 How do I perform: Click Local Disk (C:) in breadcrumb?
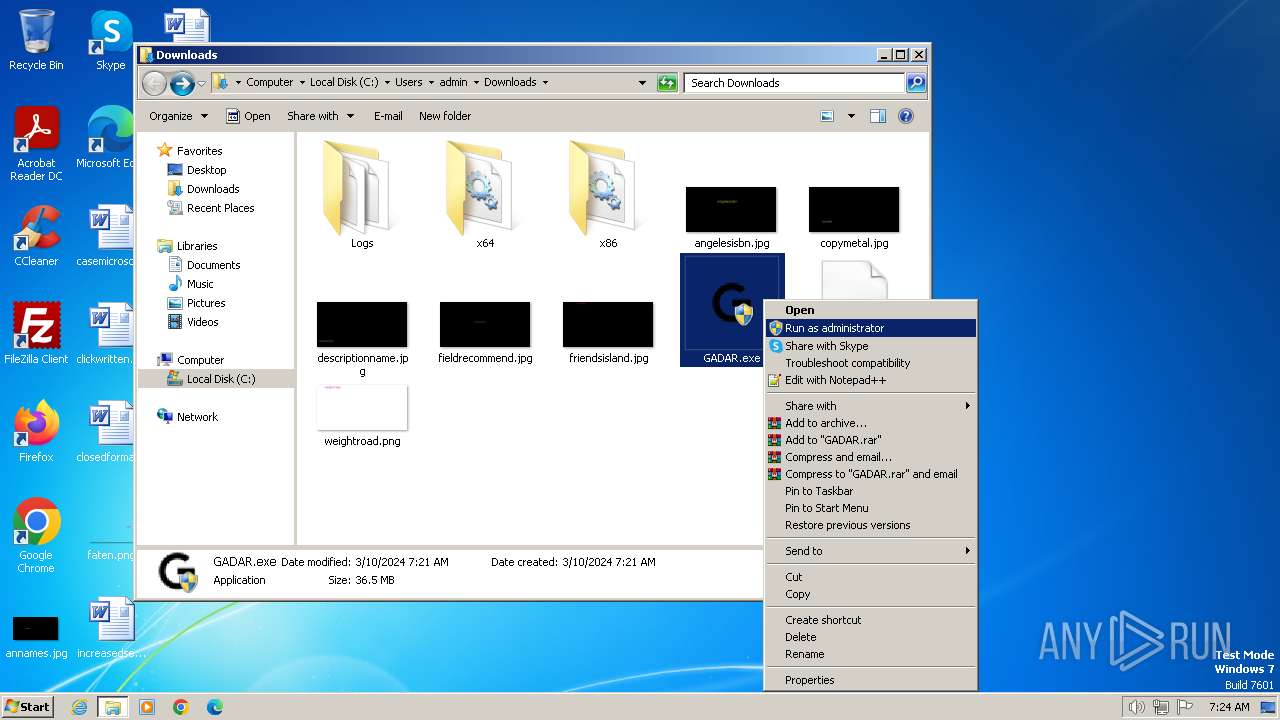[344, 83]
